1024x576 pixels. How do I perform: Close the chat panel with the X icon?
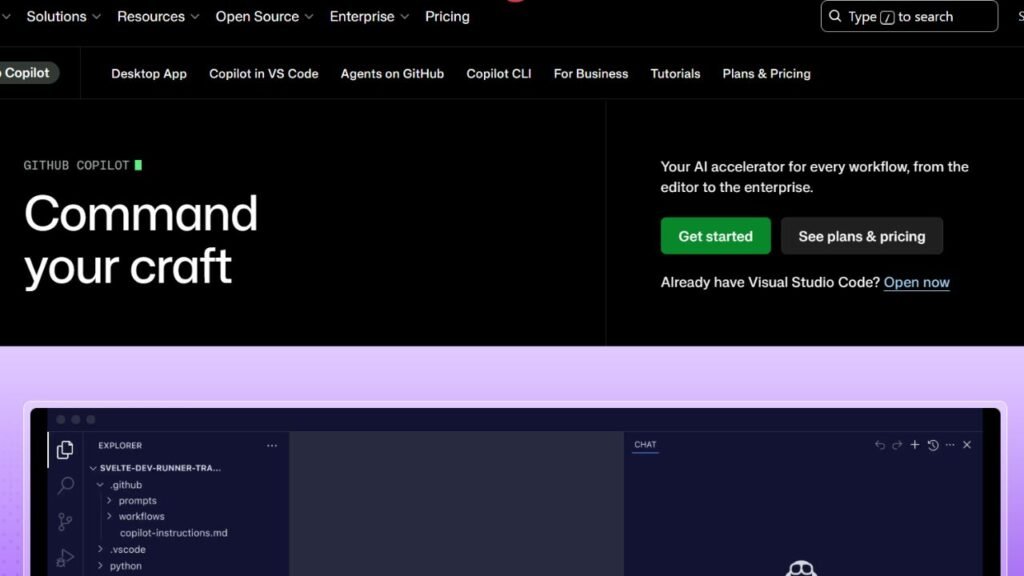pos(967,445)
